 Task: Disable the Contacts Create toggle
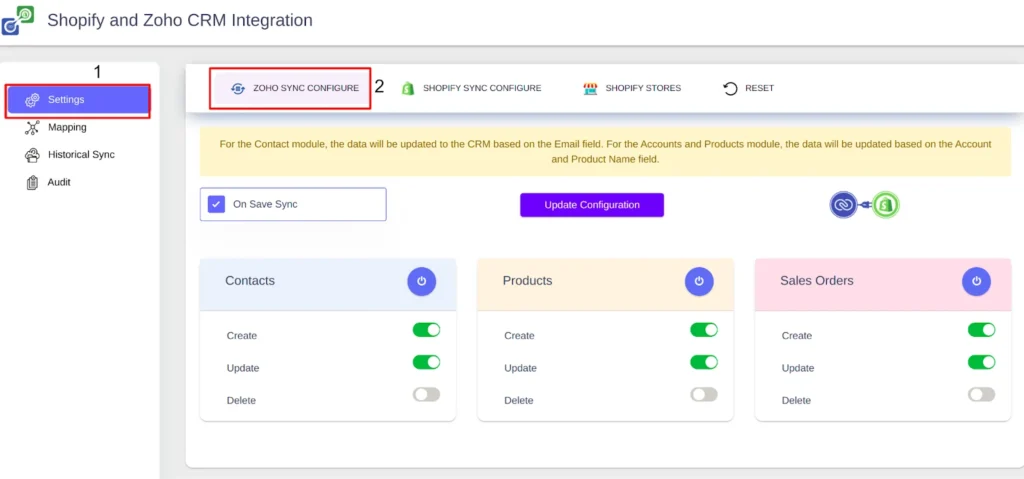point(426,330)
